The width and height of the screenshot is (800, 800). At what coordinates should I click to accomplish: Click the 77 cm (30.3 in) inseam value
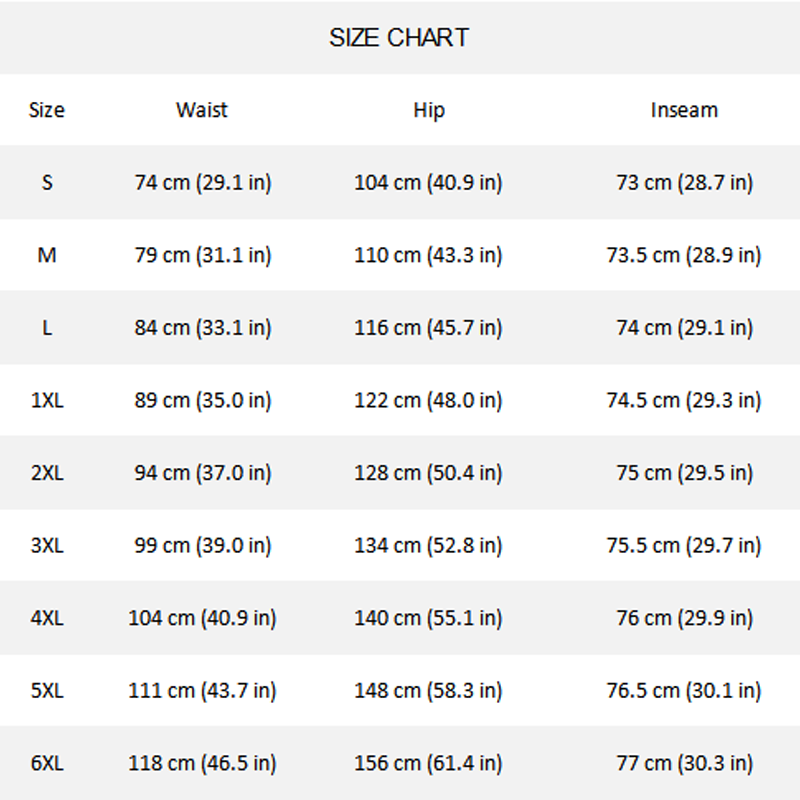point(684,763)
